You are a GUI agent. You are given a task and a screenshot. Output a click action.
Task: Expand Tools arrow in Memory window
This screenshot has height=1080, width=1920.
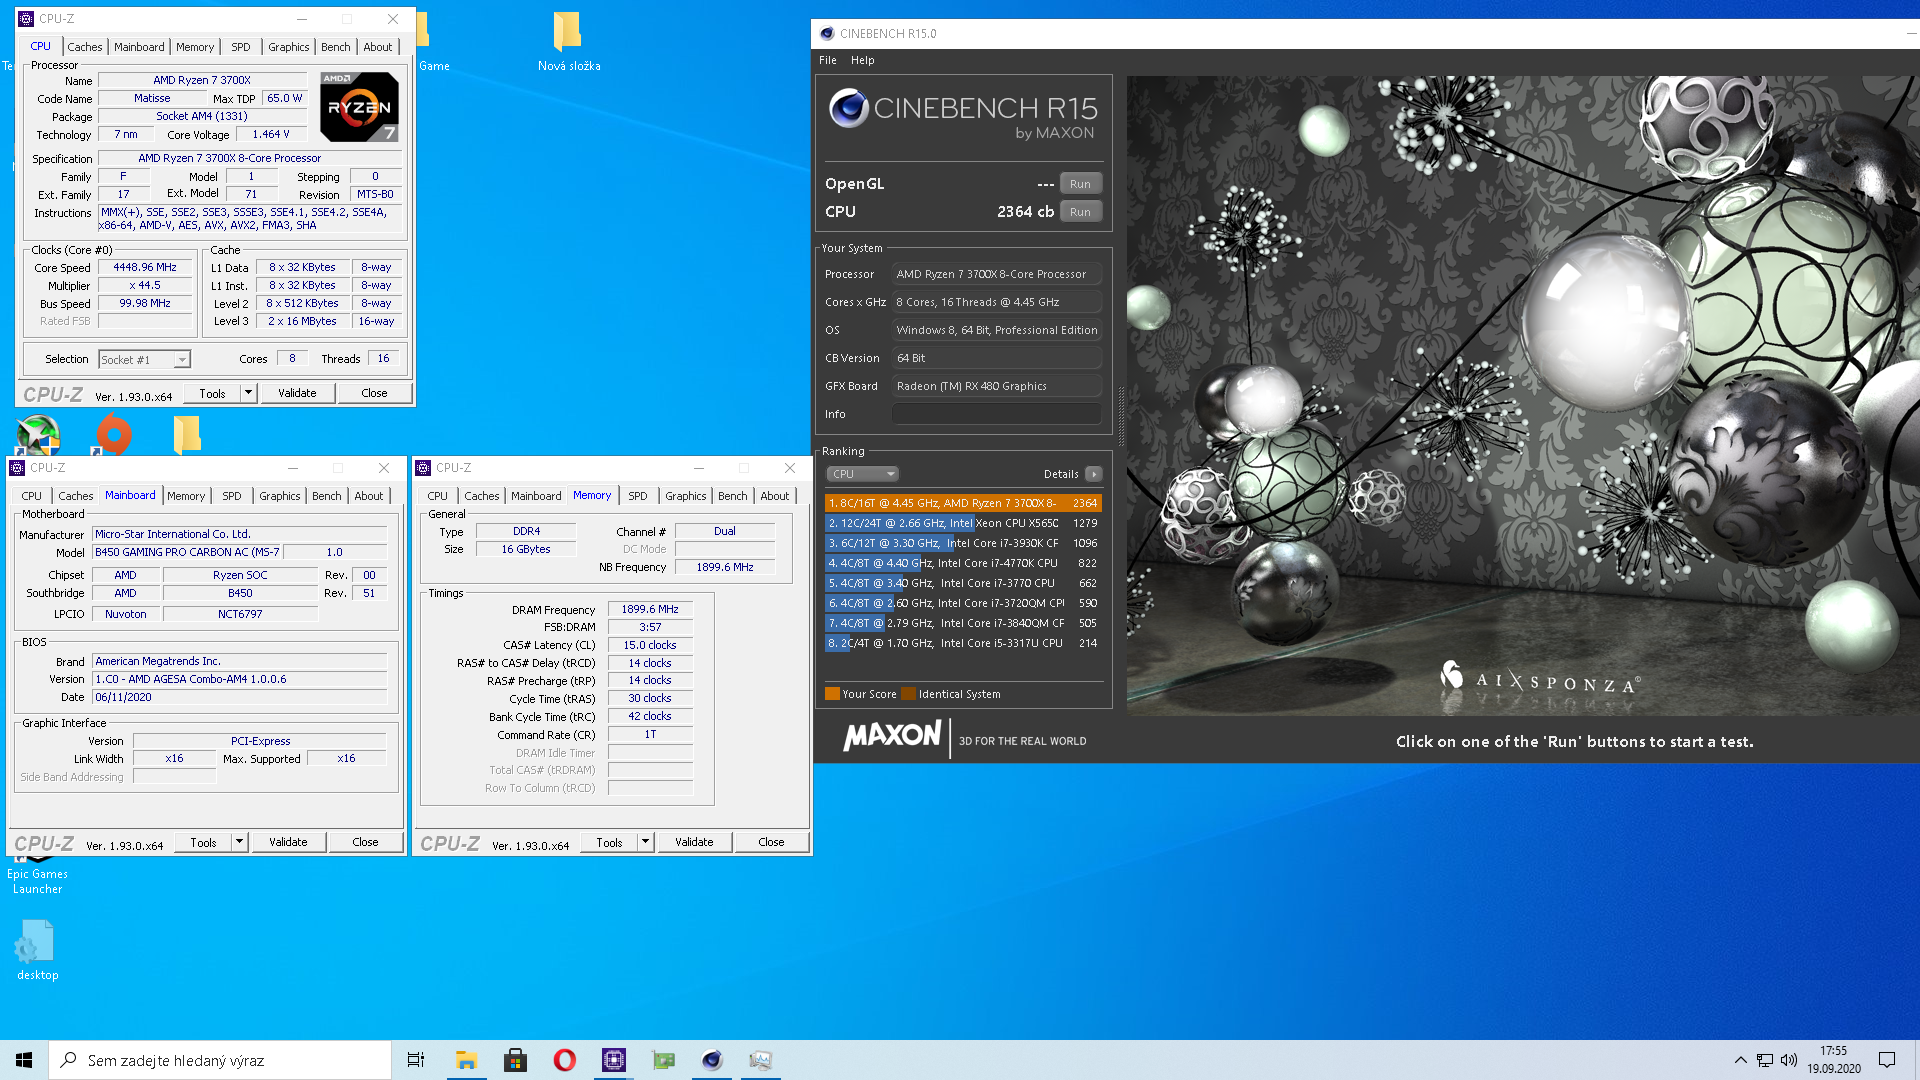pyautogui.click(x=645, y=842)
